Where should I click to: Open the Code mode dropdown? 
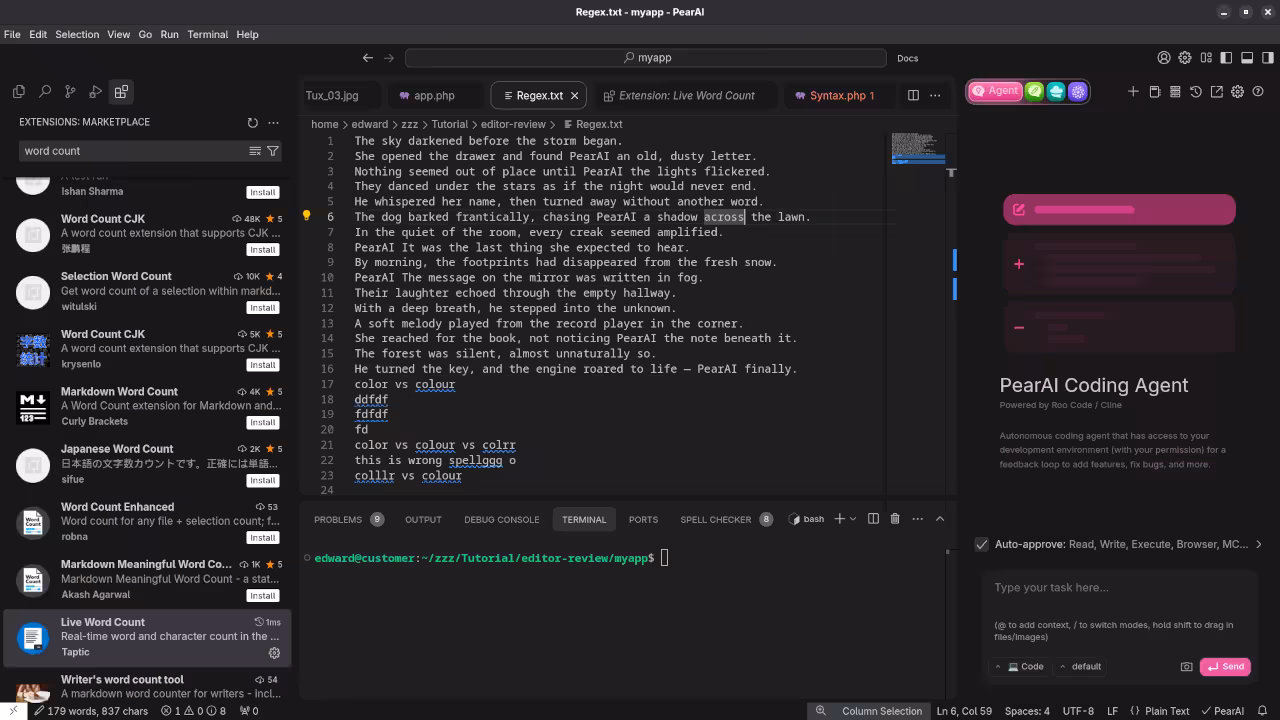[x=1020, y=666]
